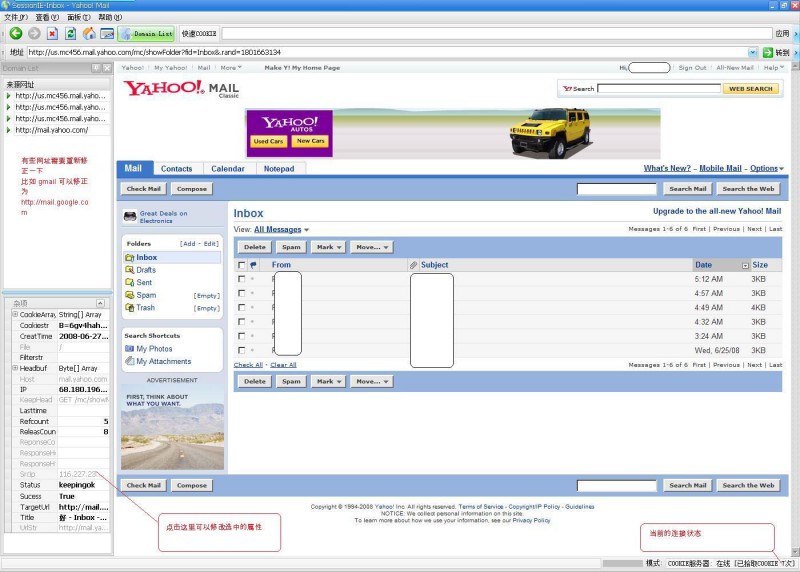Viewport: 800px width, 572px height.
Task: Click the Refresh page icon
Action: 70,34
